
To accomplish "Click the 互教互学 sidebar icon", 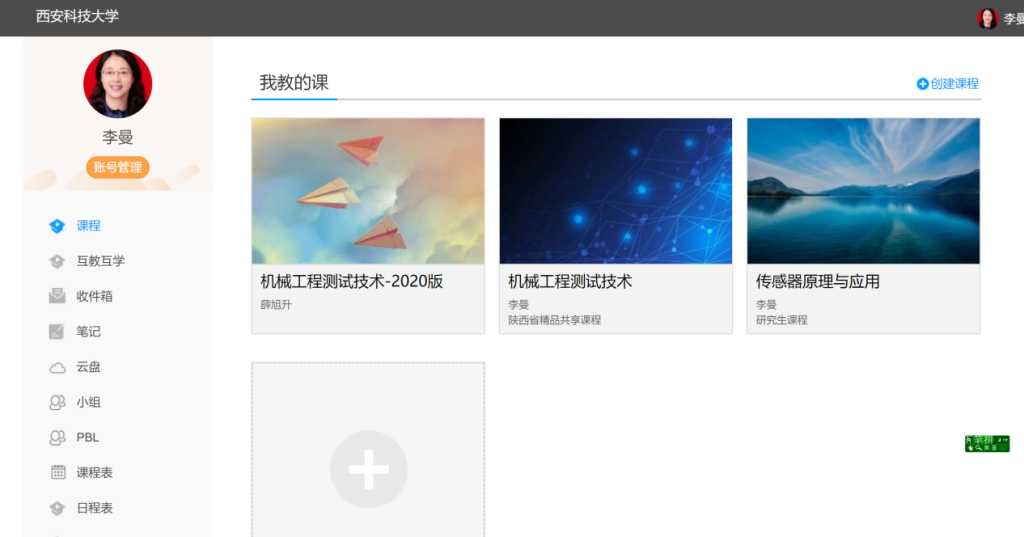I will [x=58, y=261].
